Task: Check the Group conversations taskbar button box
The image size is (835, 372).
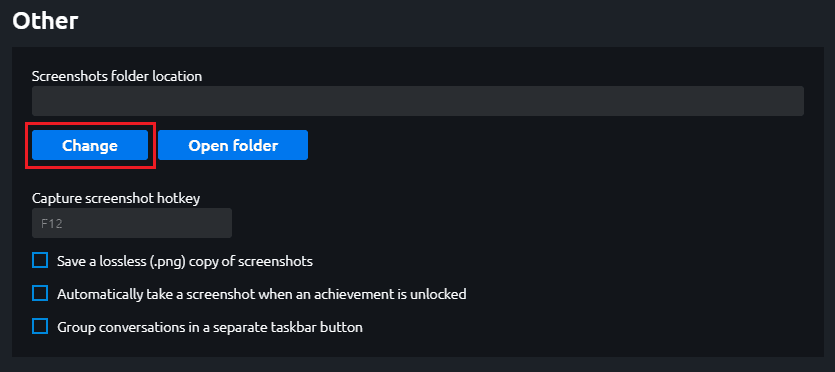Action: pyautogui.click(x=40, y=326)
